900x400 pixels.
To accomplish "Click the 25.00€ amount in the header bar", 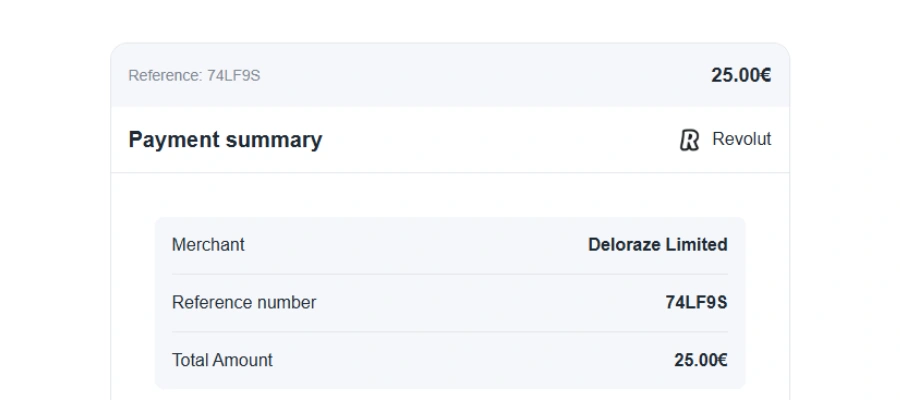I will [741, 75].
